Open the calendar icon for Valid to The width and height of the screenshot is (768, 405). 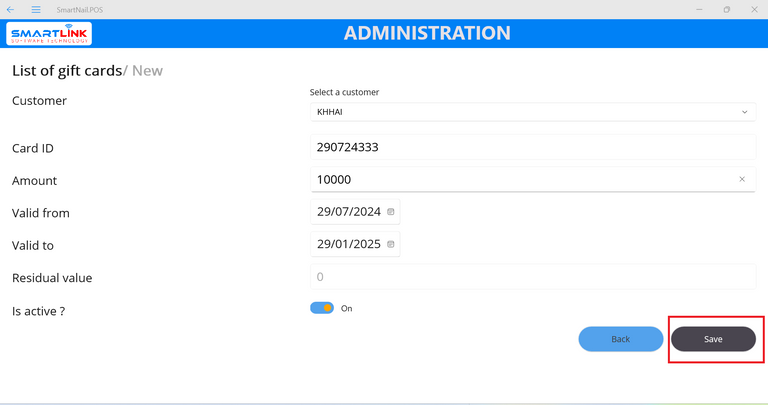(x=391, y=244)
